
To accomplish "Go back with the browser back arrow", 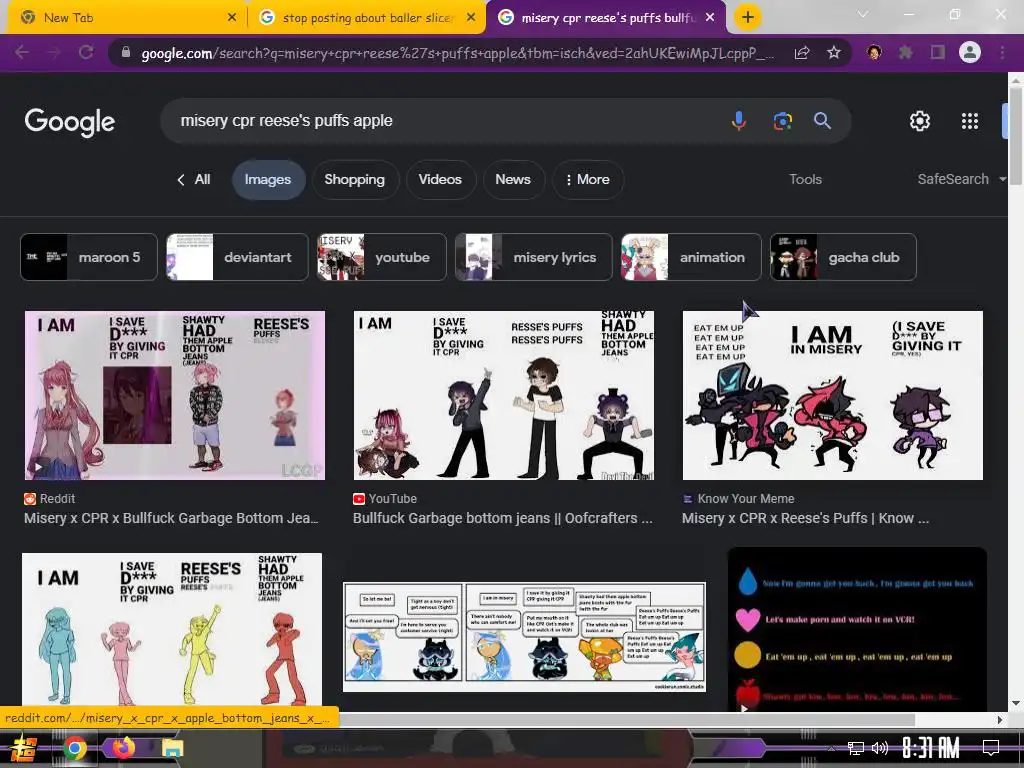I will [x=22, y=52].
